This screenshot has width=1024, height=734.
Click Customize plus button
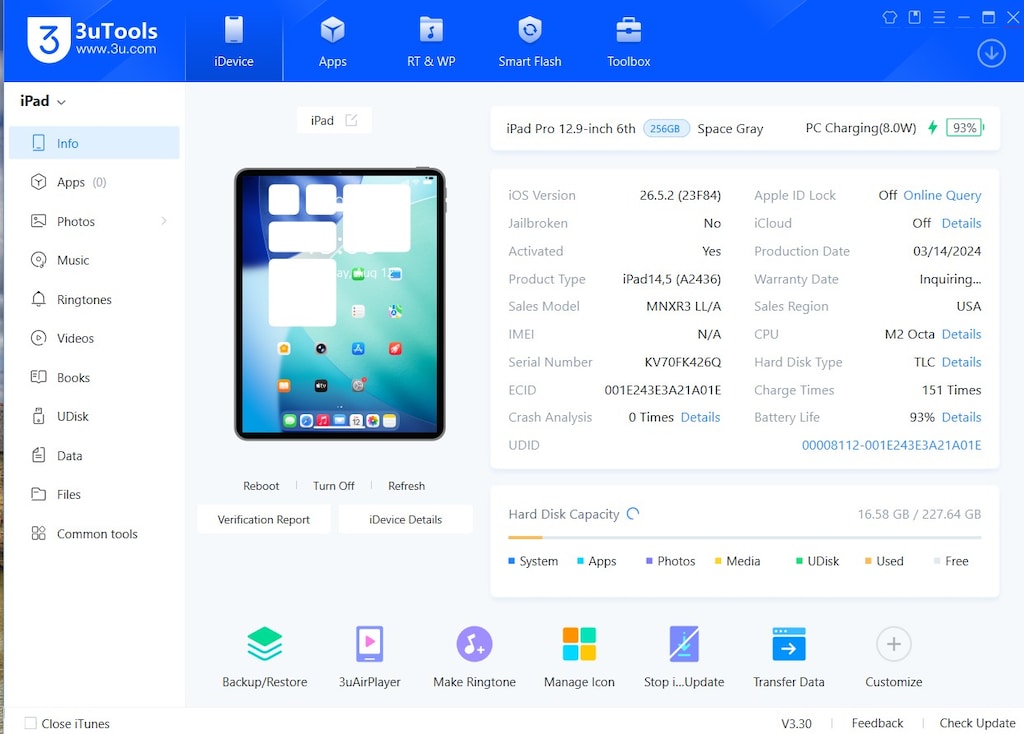pyautogui.click(x=893, y=645)
